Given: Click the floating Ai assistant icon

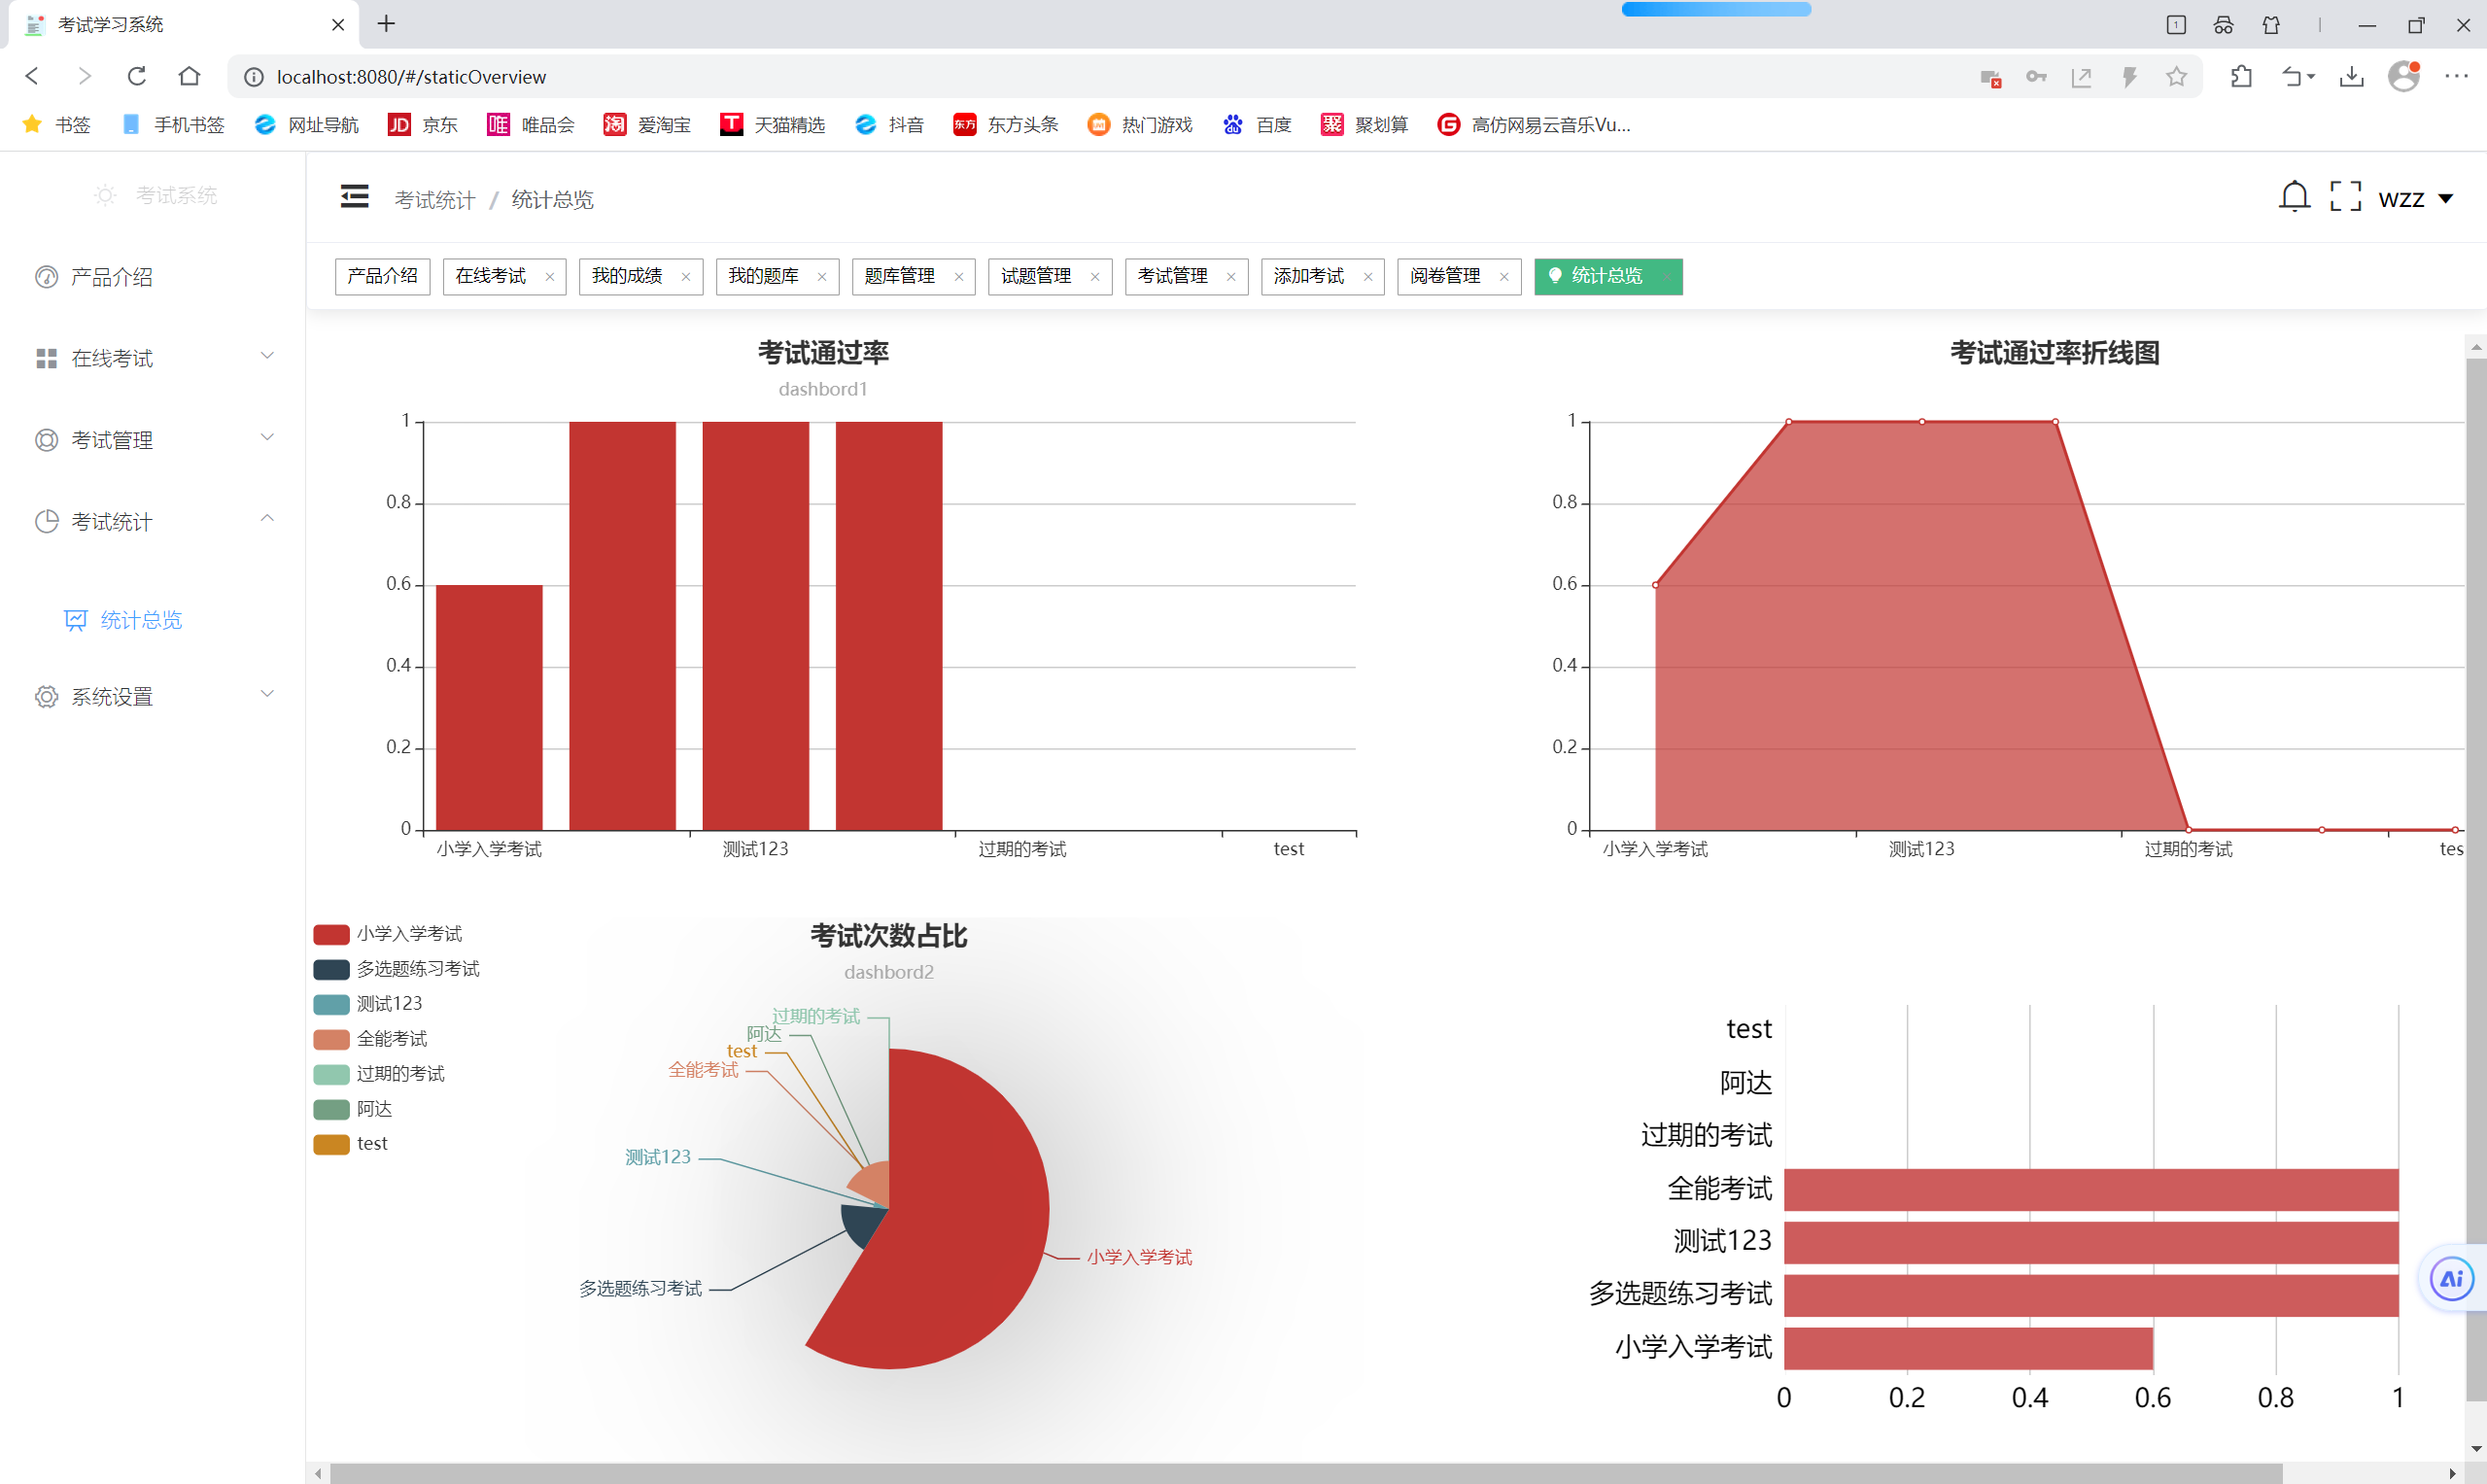Looking at the screenshot, I should 2451,1278.
